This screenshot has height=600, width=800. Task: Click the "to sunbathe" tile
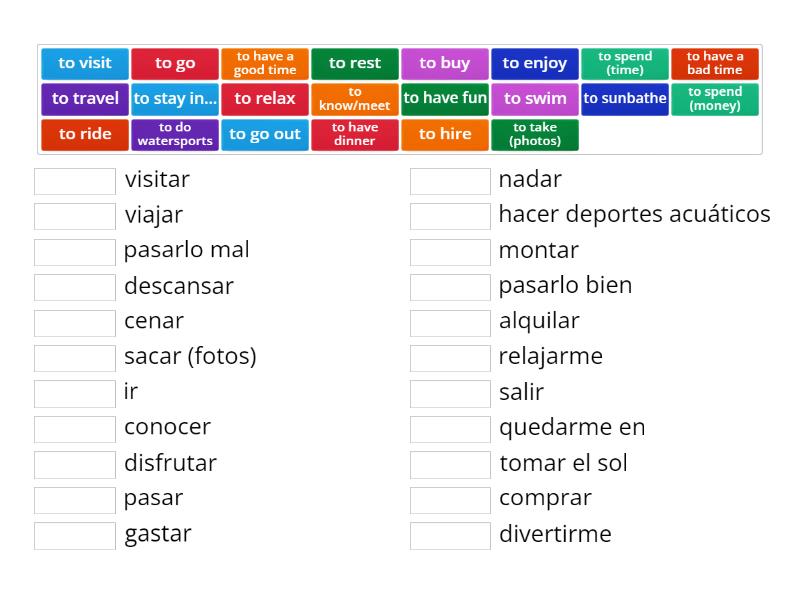(624, 99)
